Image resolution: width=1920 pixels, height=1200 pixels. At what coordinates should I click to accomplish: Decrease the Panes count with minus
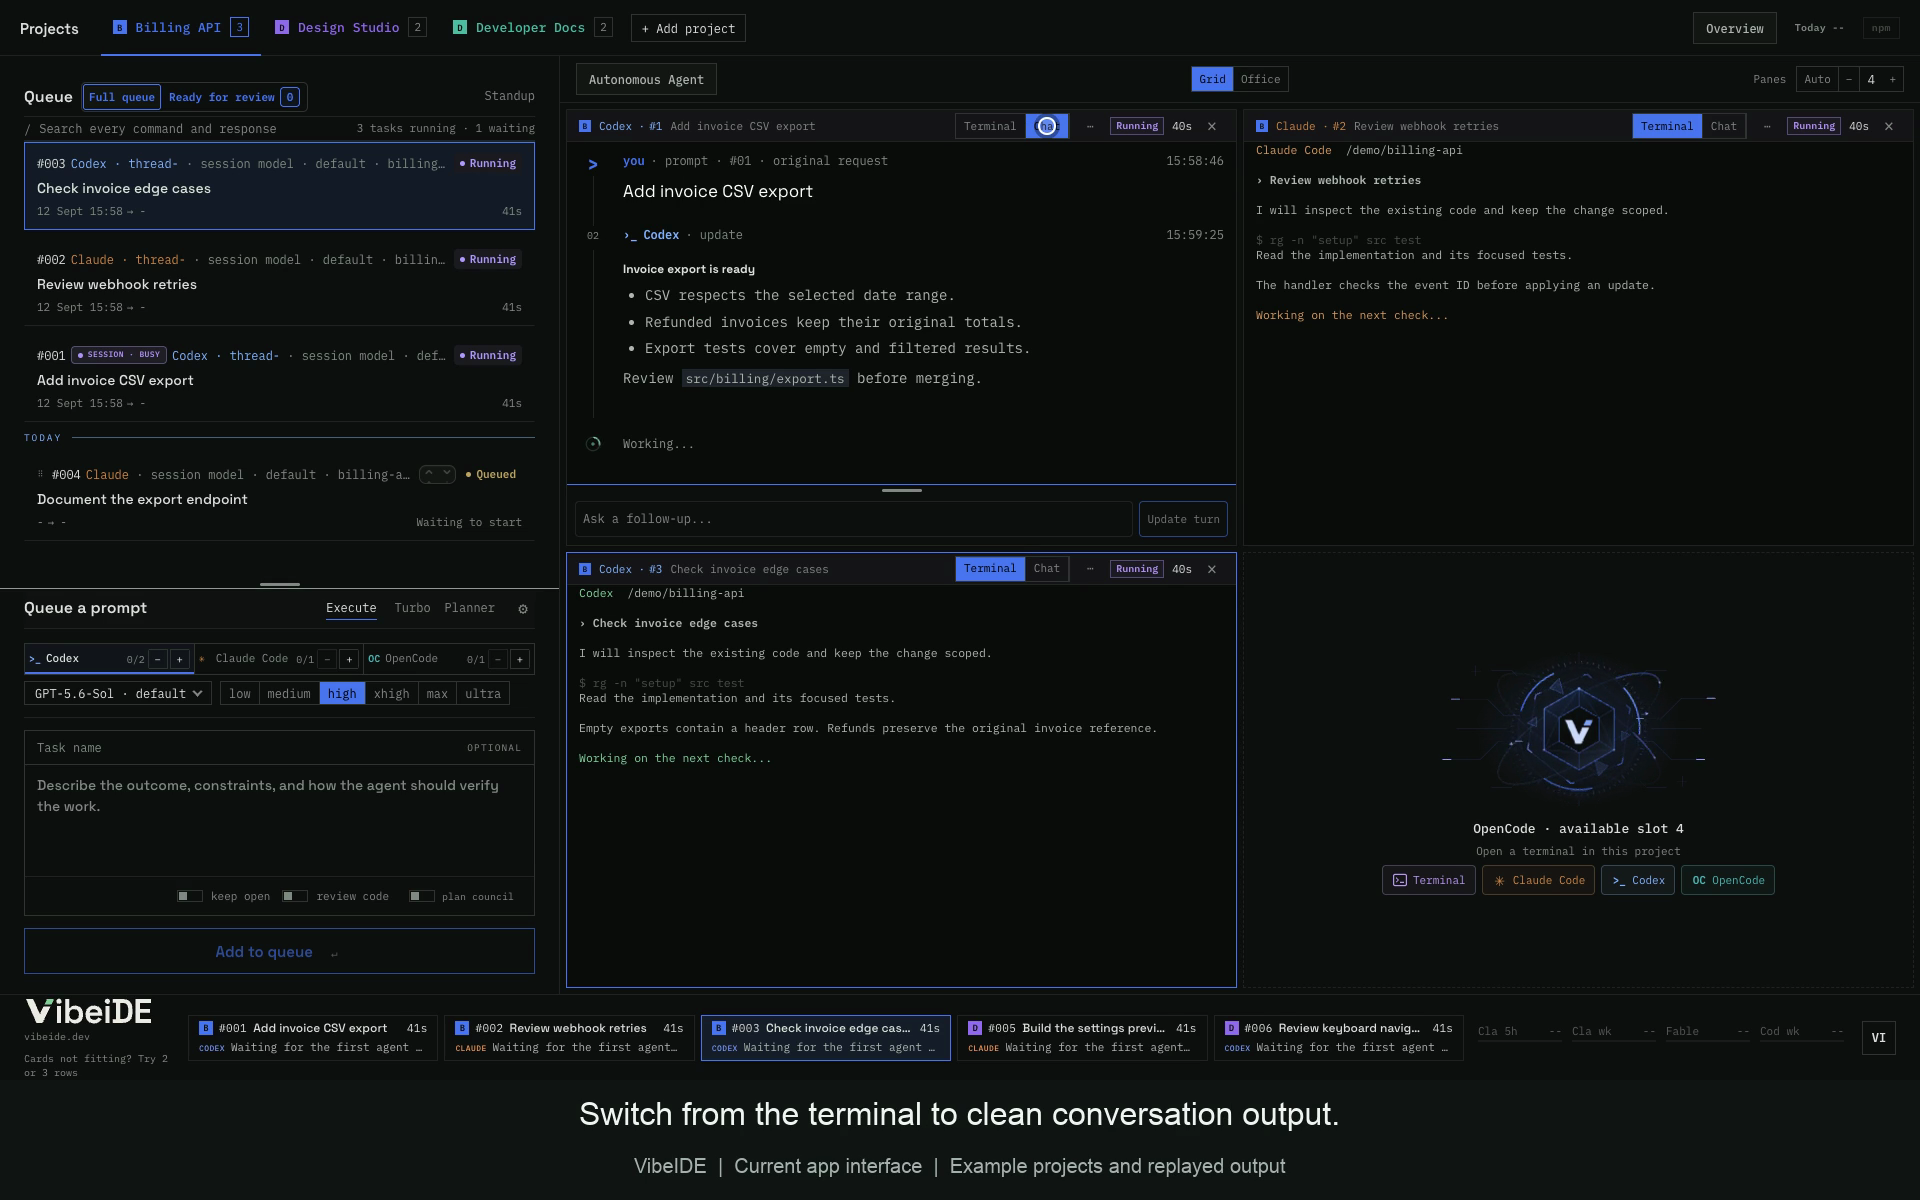[1849, 79]
